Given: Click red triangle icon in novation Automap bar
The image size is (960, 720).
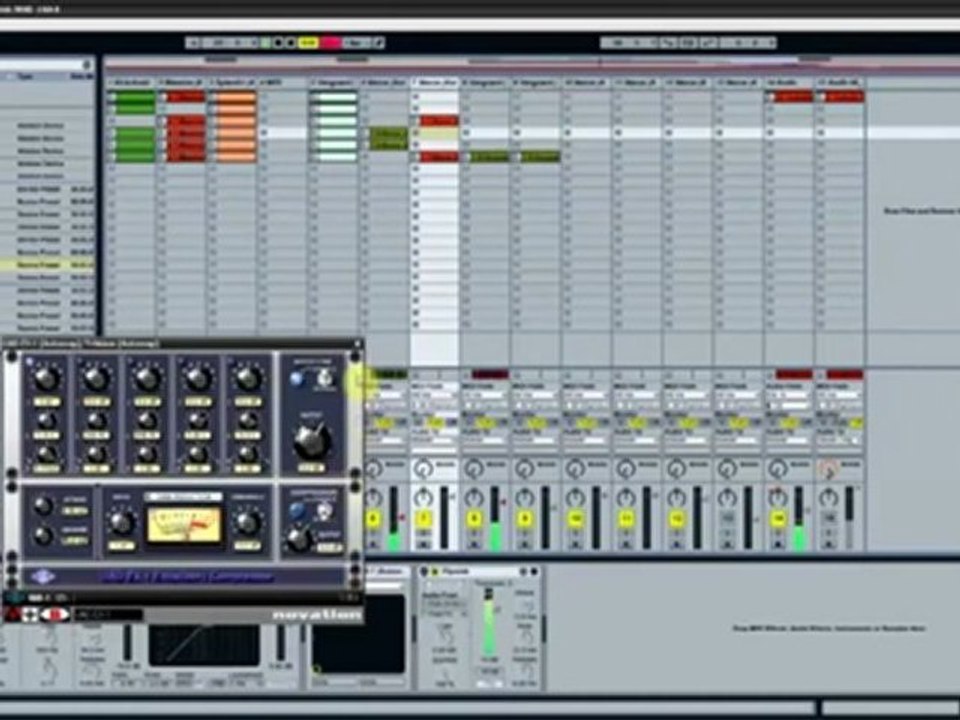Looking at the screenshot, I should (x=12, y=614).
